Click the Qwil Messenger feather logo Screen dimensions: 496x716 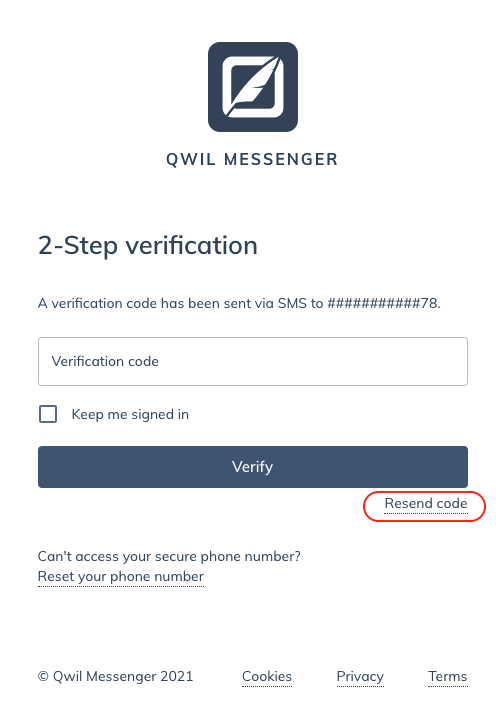[253, 87]
